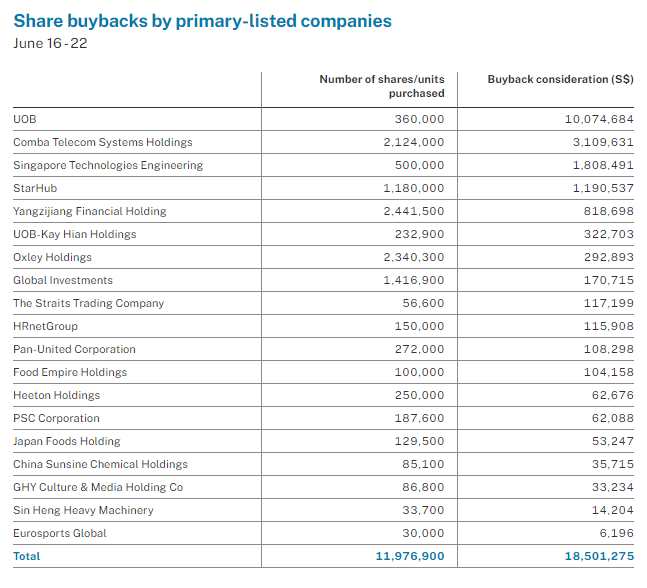
Task: Select 'Yangzijiang Financial Holding' company name
Action: click(90, 211)
